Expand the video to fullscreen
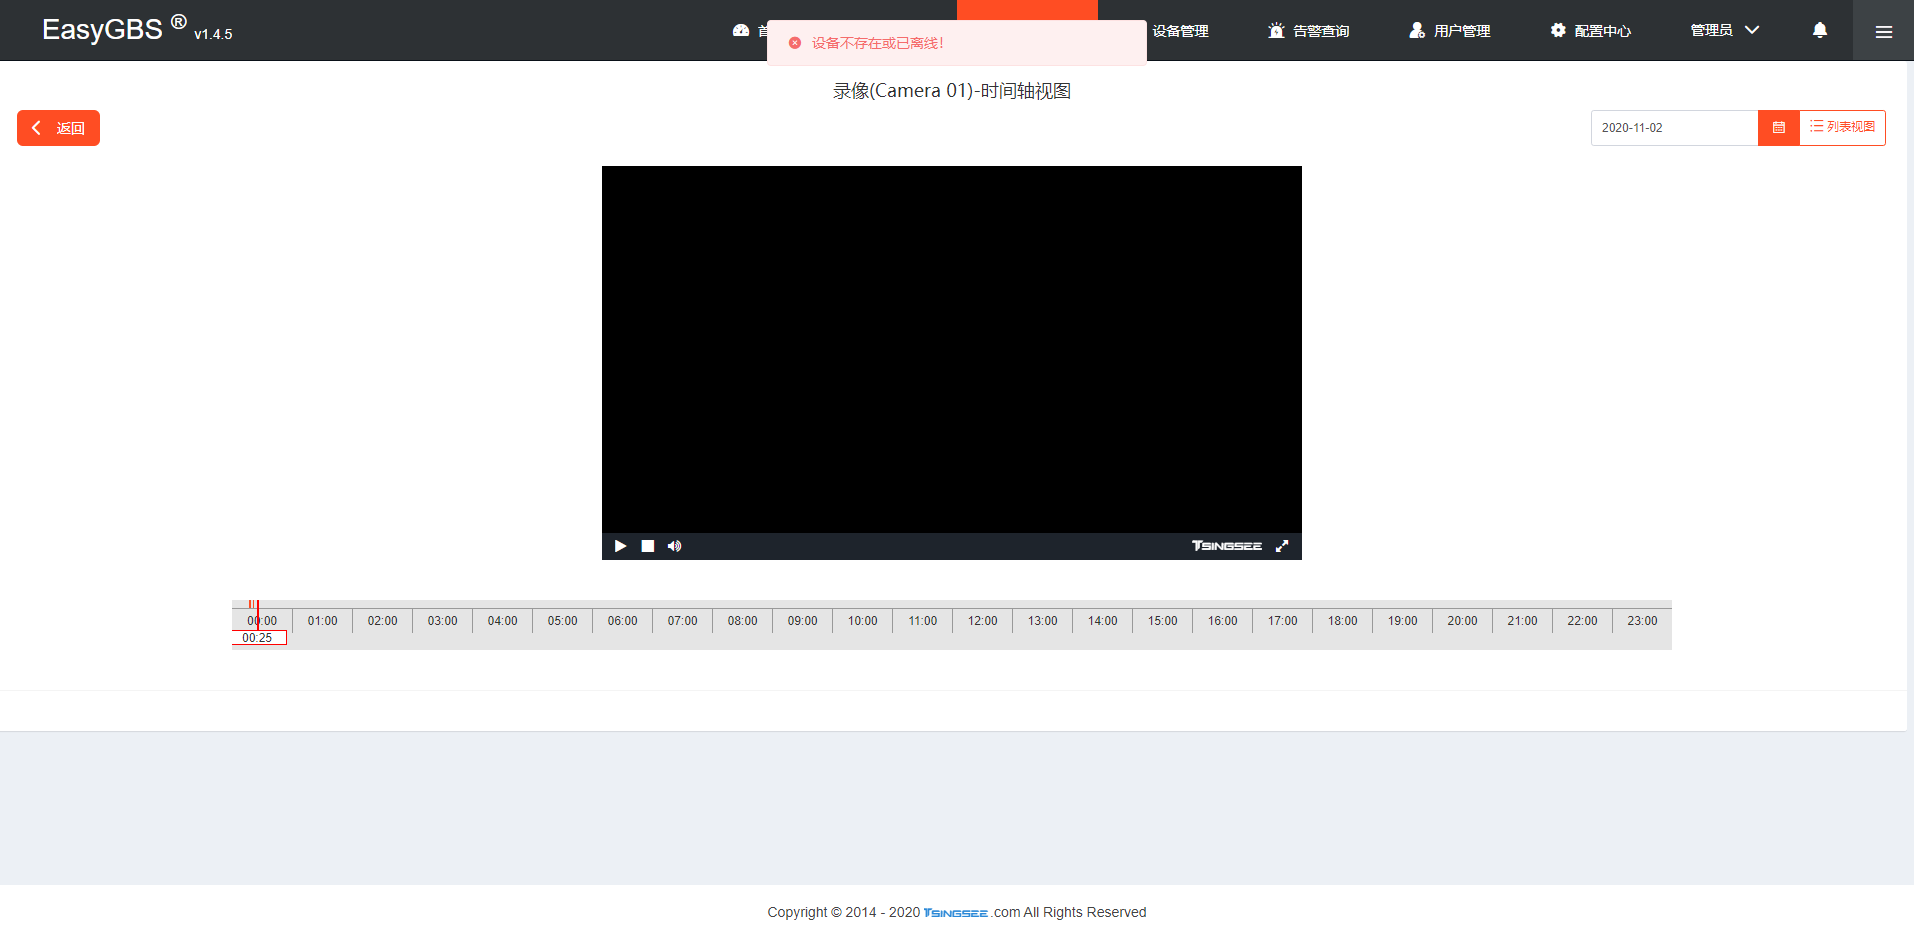 tap(1282, 546)
